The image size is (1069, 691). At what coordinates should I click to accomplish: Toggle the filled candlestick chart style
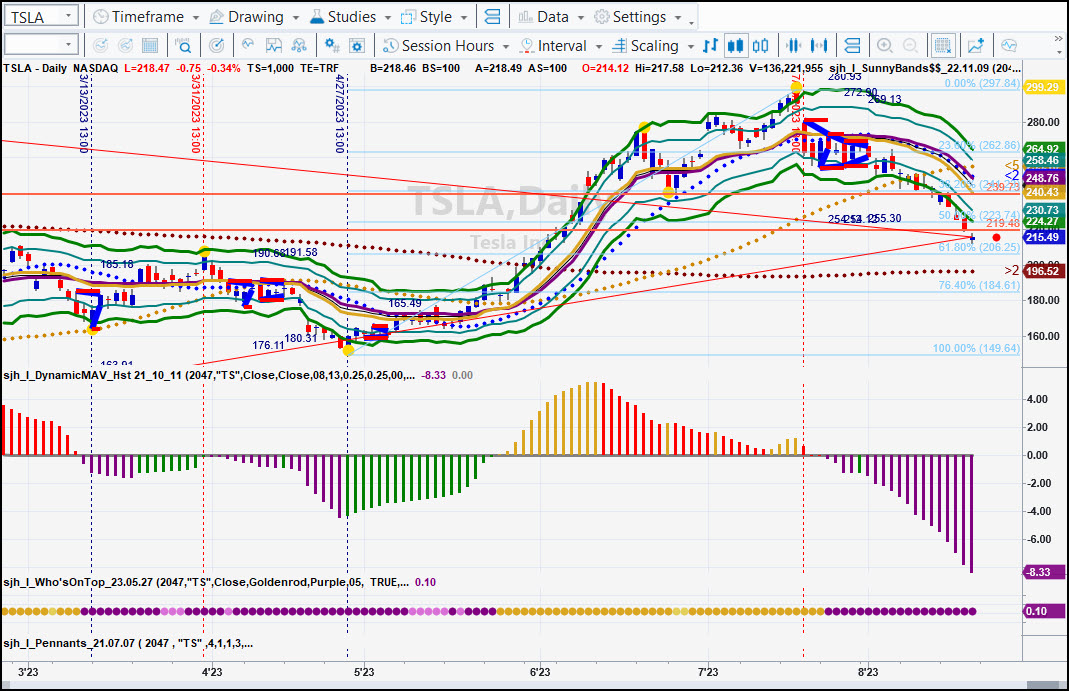click(736, 46)
